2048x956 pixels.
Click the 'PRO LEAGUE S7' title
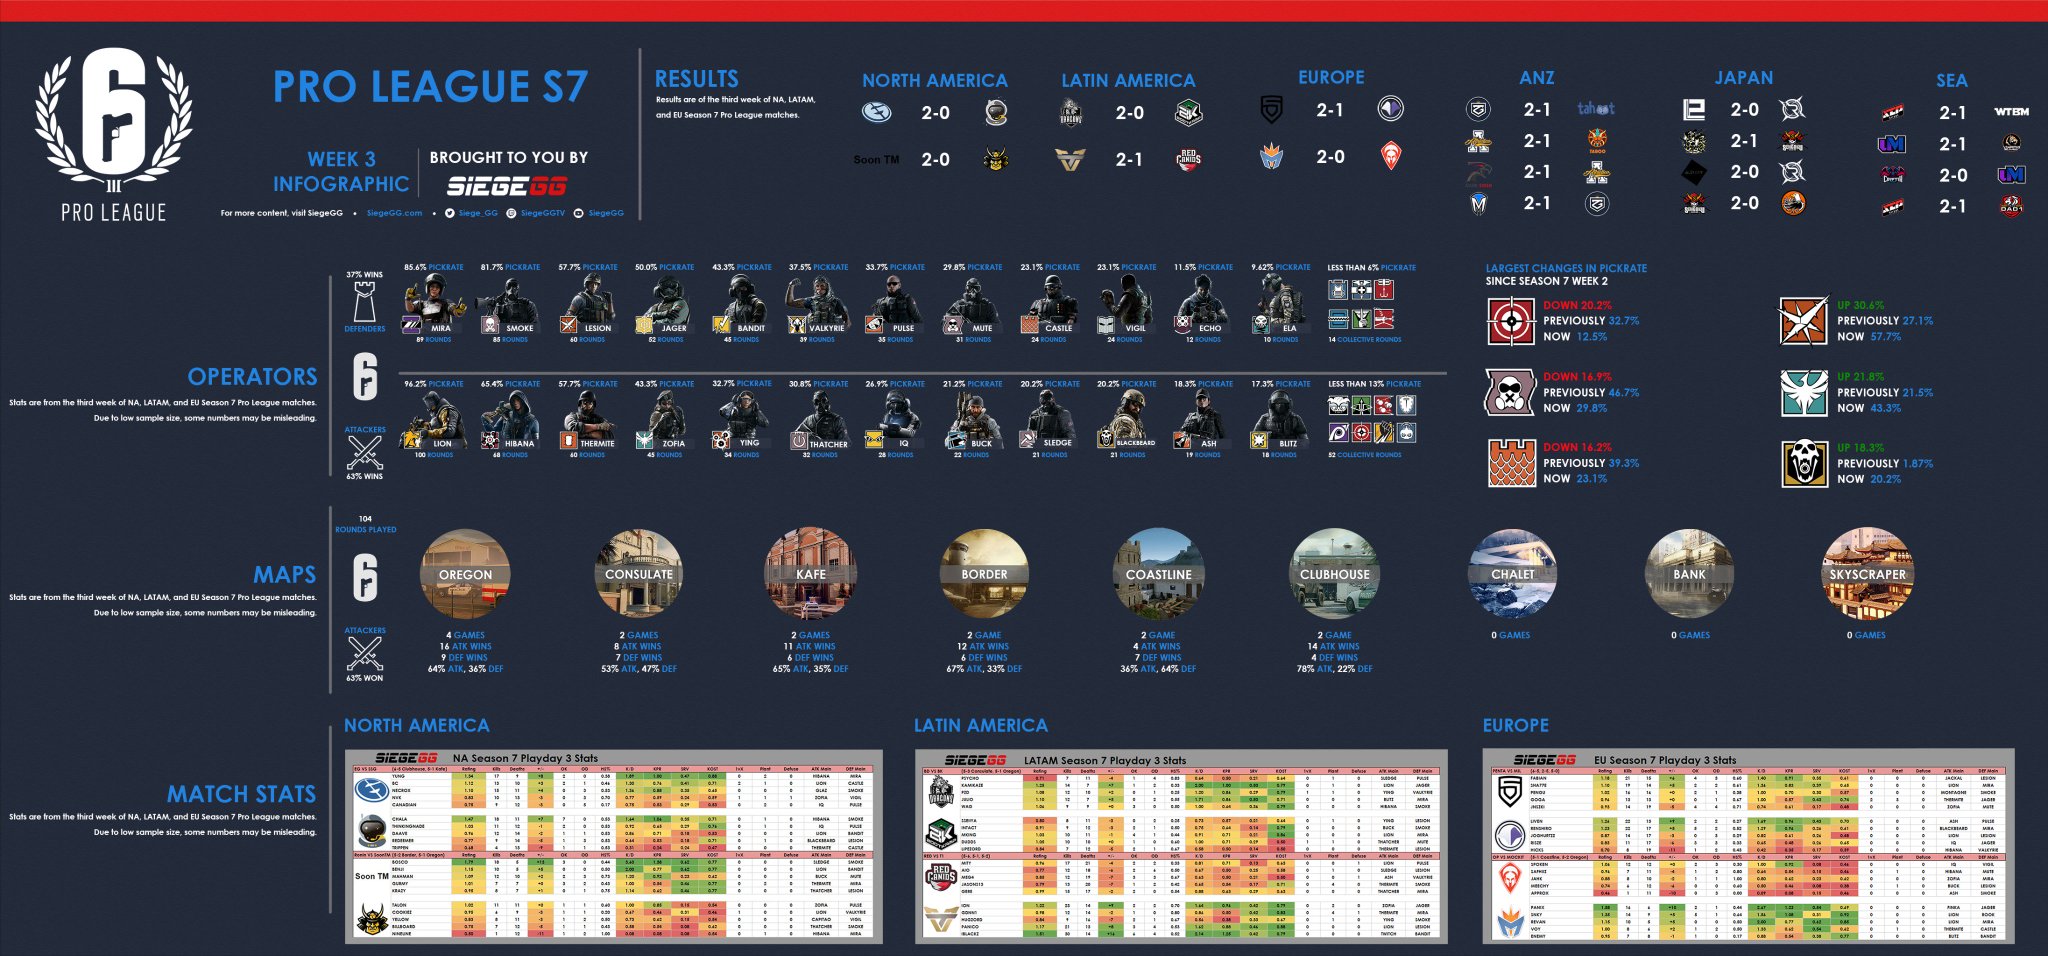click(430, 87)
